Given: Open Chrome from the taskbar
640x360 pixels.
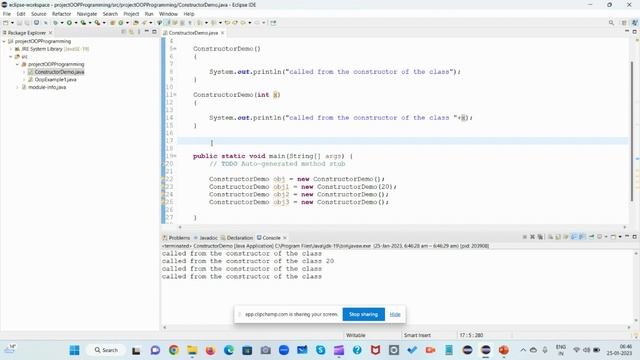Looking at the screenshot, I should click(174, 350).
